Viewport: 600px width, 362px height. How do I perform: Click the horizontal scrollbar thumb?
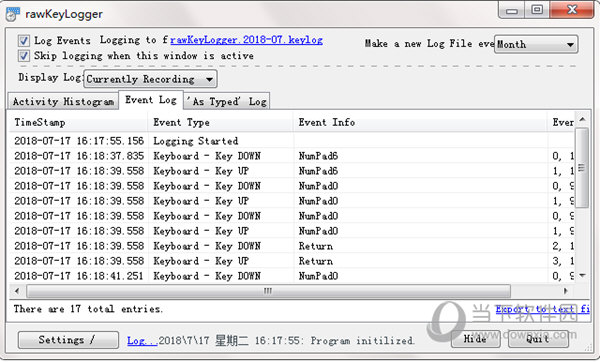(268, 291)
